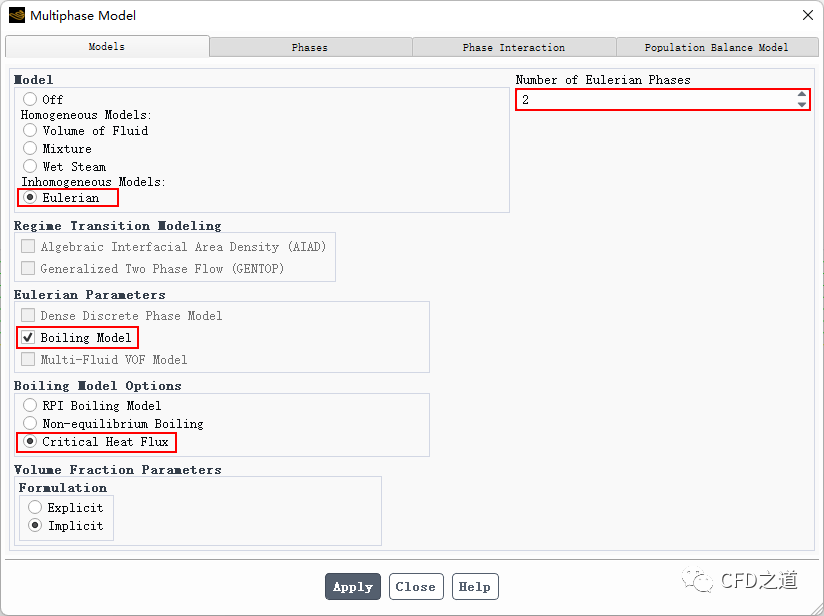Choose Non-equilibrium Boiling option
Image resolution: width=824 pixels, height=616 pixels.
[30, 423]
